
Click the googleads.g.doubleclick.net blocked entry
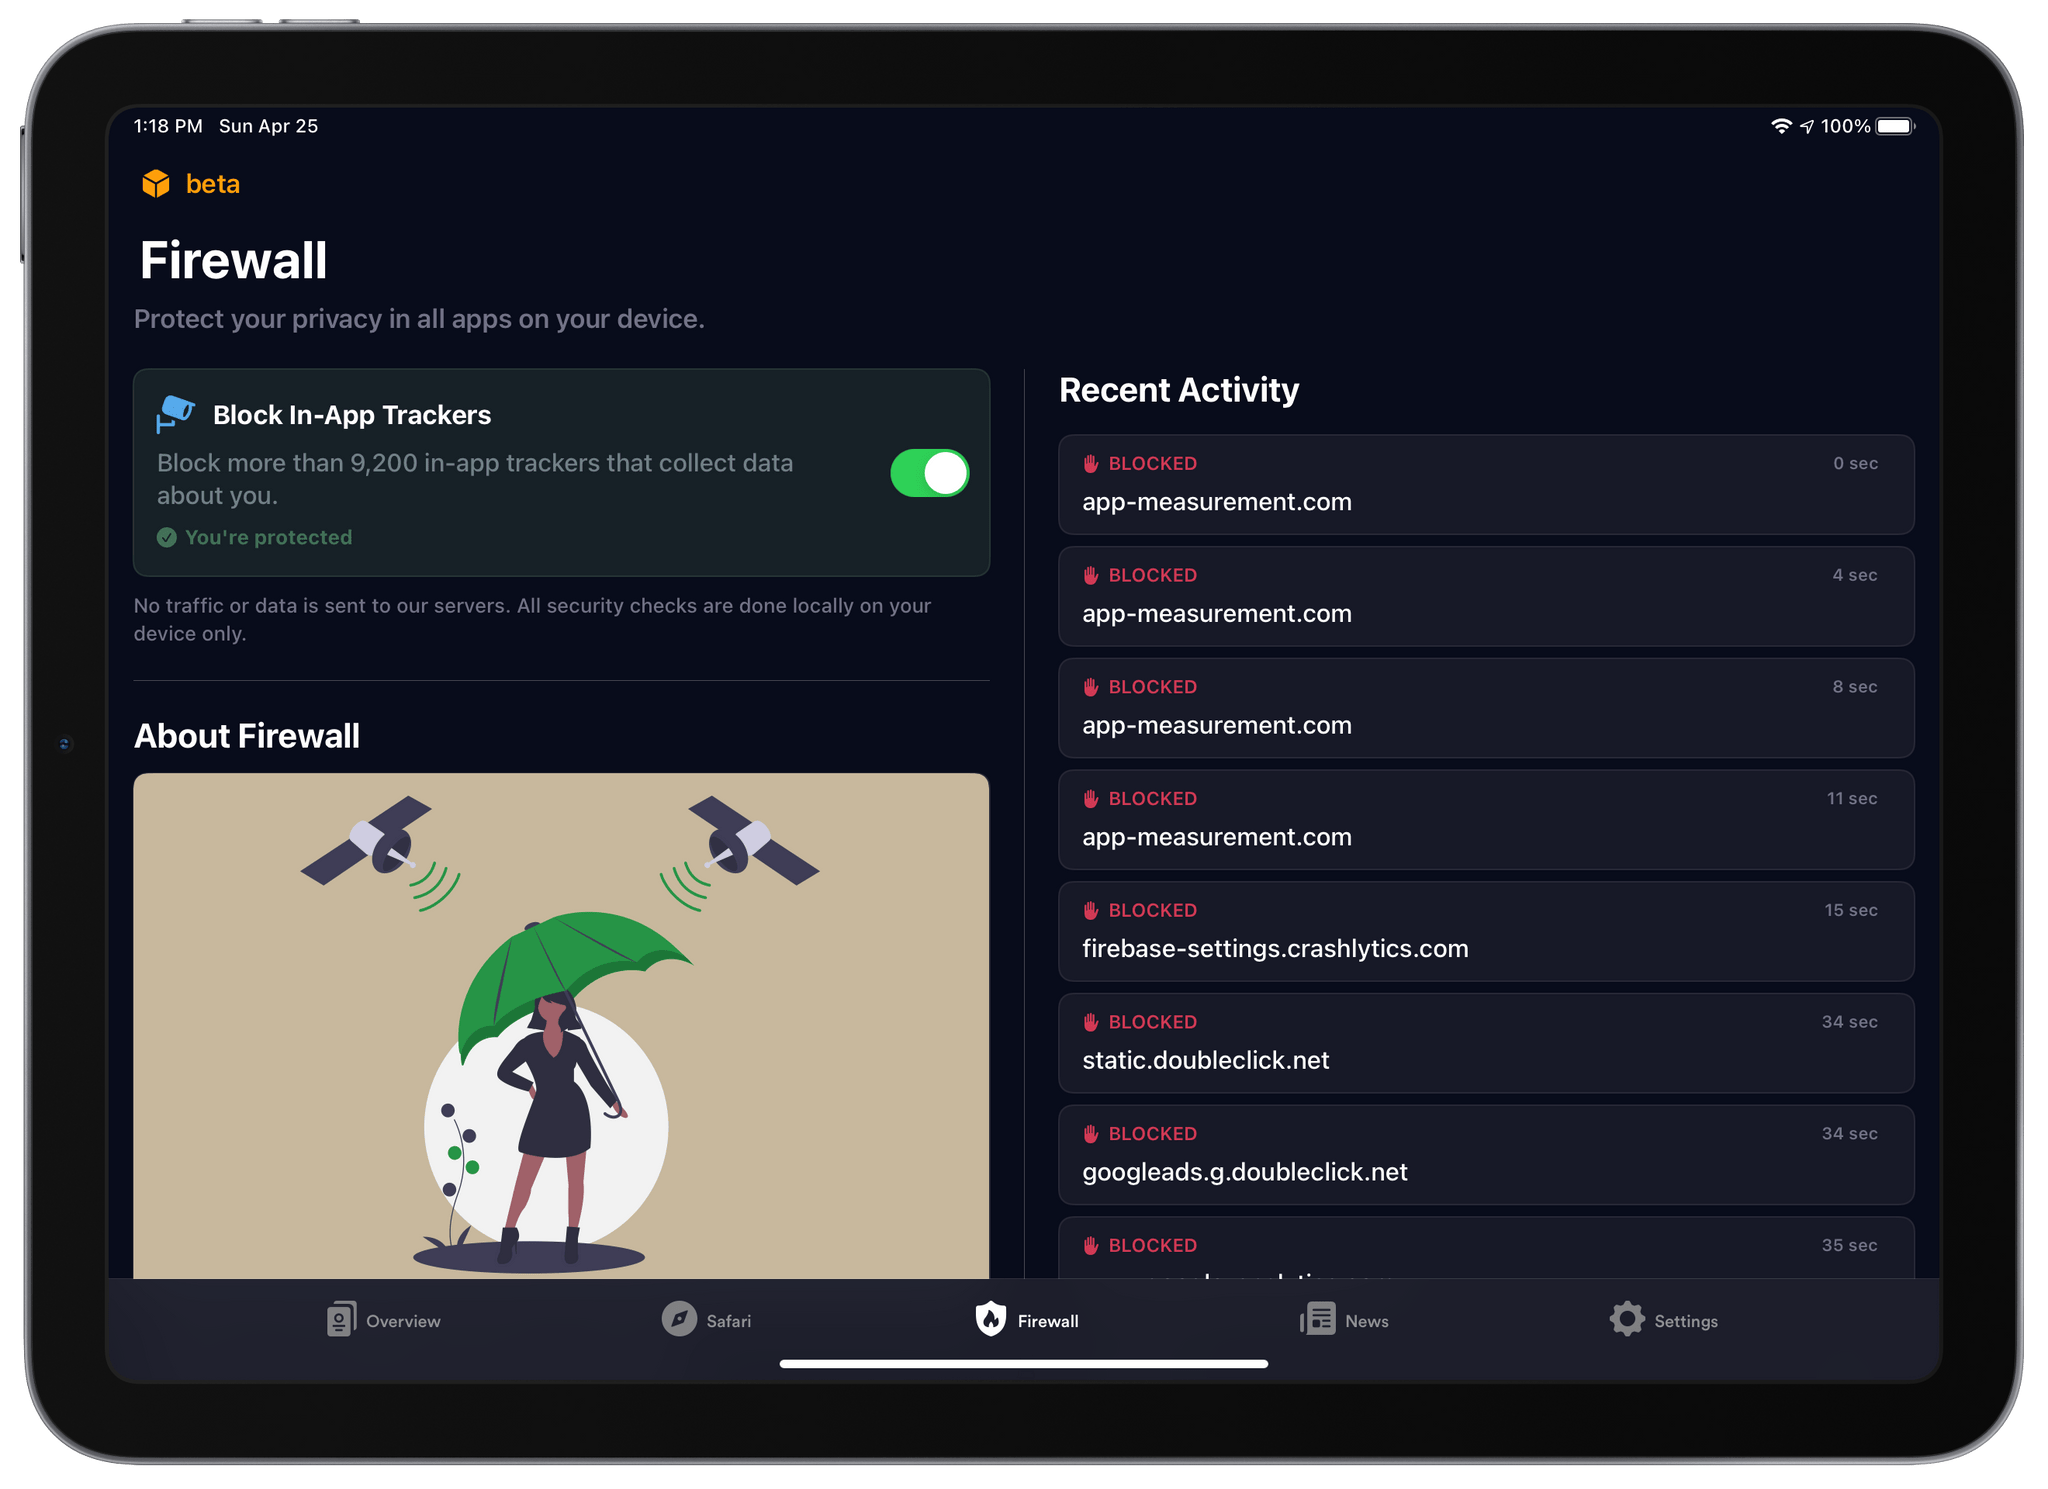[1477, 1153]
